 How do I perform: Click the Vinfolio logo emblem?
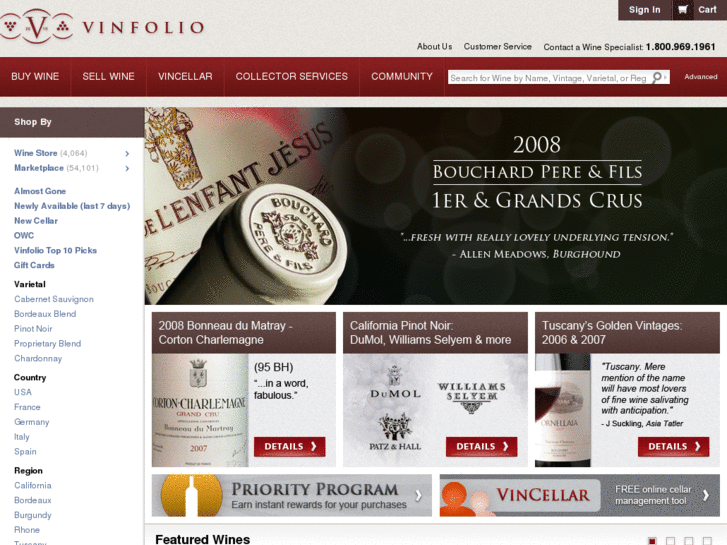pyautogui.click(x=36, y=26)
